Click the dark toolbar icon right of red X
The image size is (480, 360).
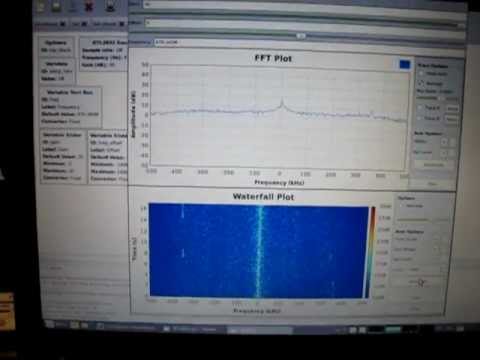pyautogui.click(x=110, y=6)
